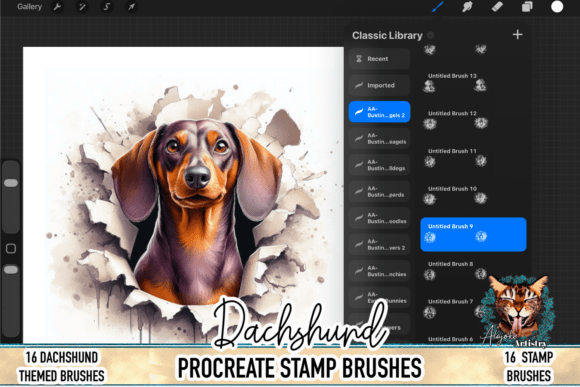Activate the Selection S-shaped tool
This screenshot has height=387, width=580.
point(107,7)
